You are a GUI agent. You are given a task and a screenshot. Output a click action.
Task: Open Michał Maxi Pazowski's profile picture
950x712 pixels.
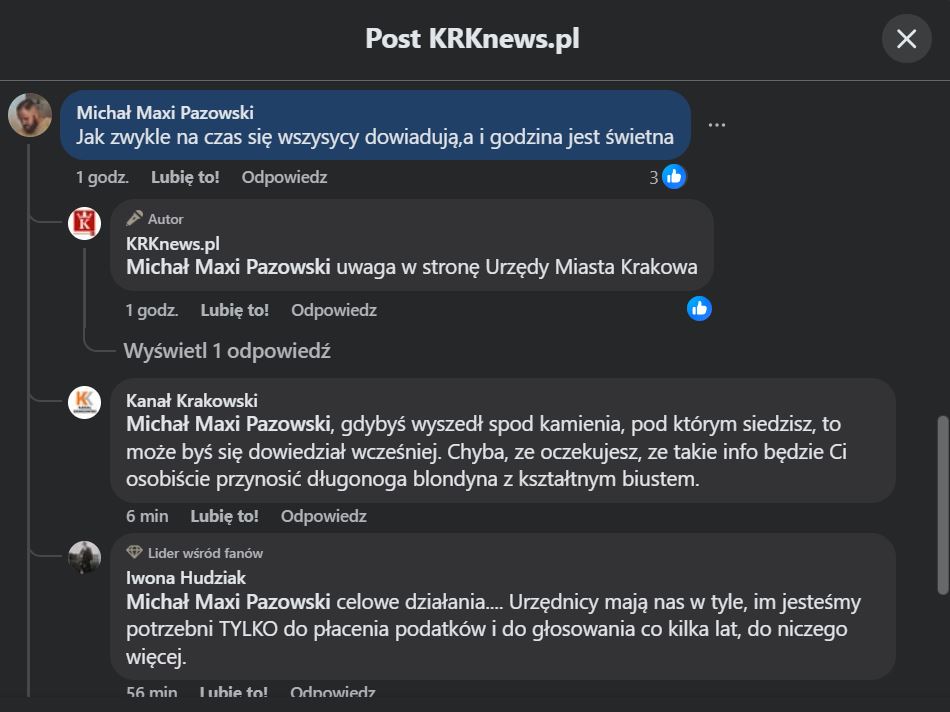pos(30,115)
